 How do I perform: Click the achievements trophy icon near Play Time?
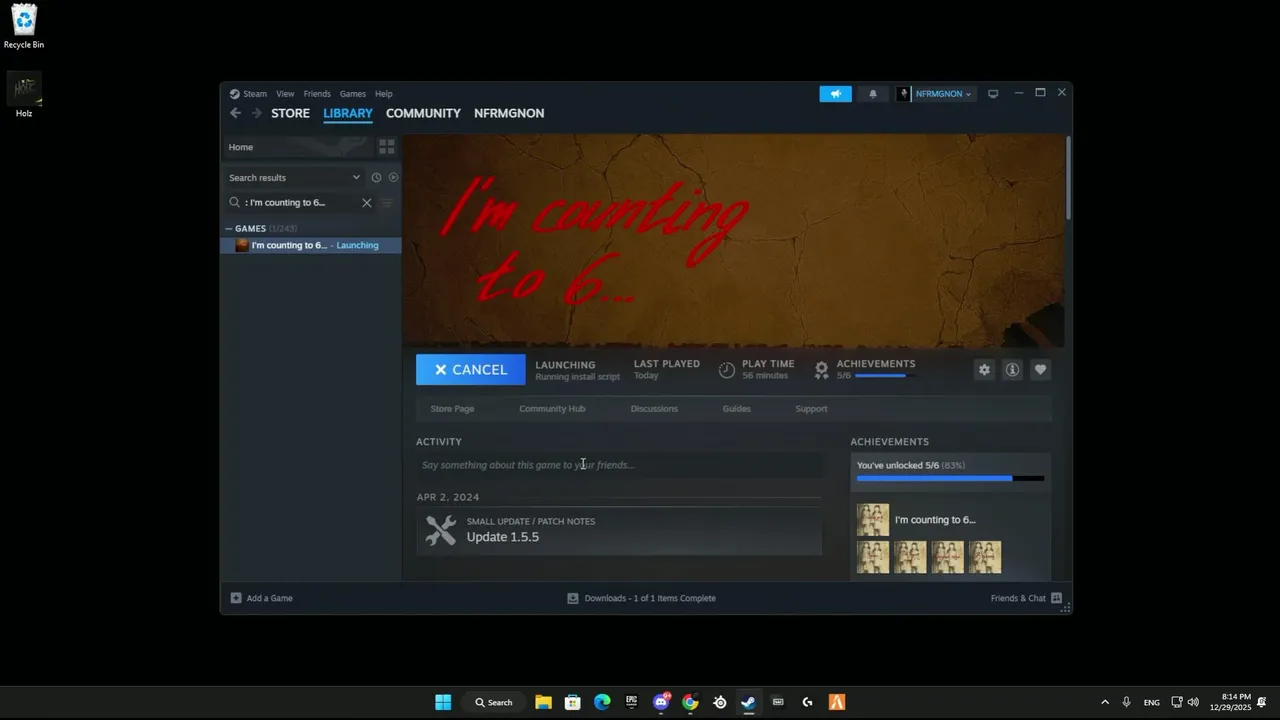click(821, 370)
